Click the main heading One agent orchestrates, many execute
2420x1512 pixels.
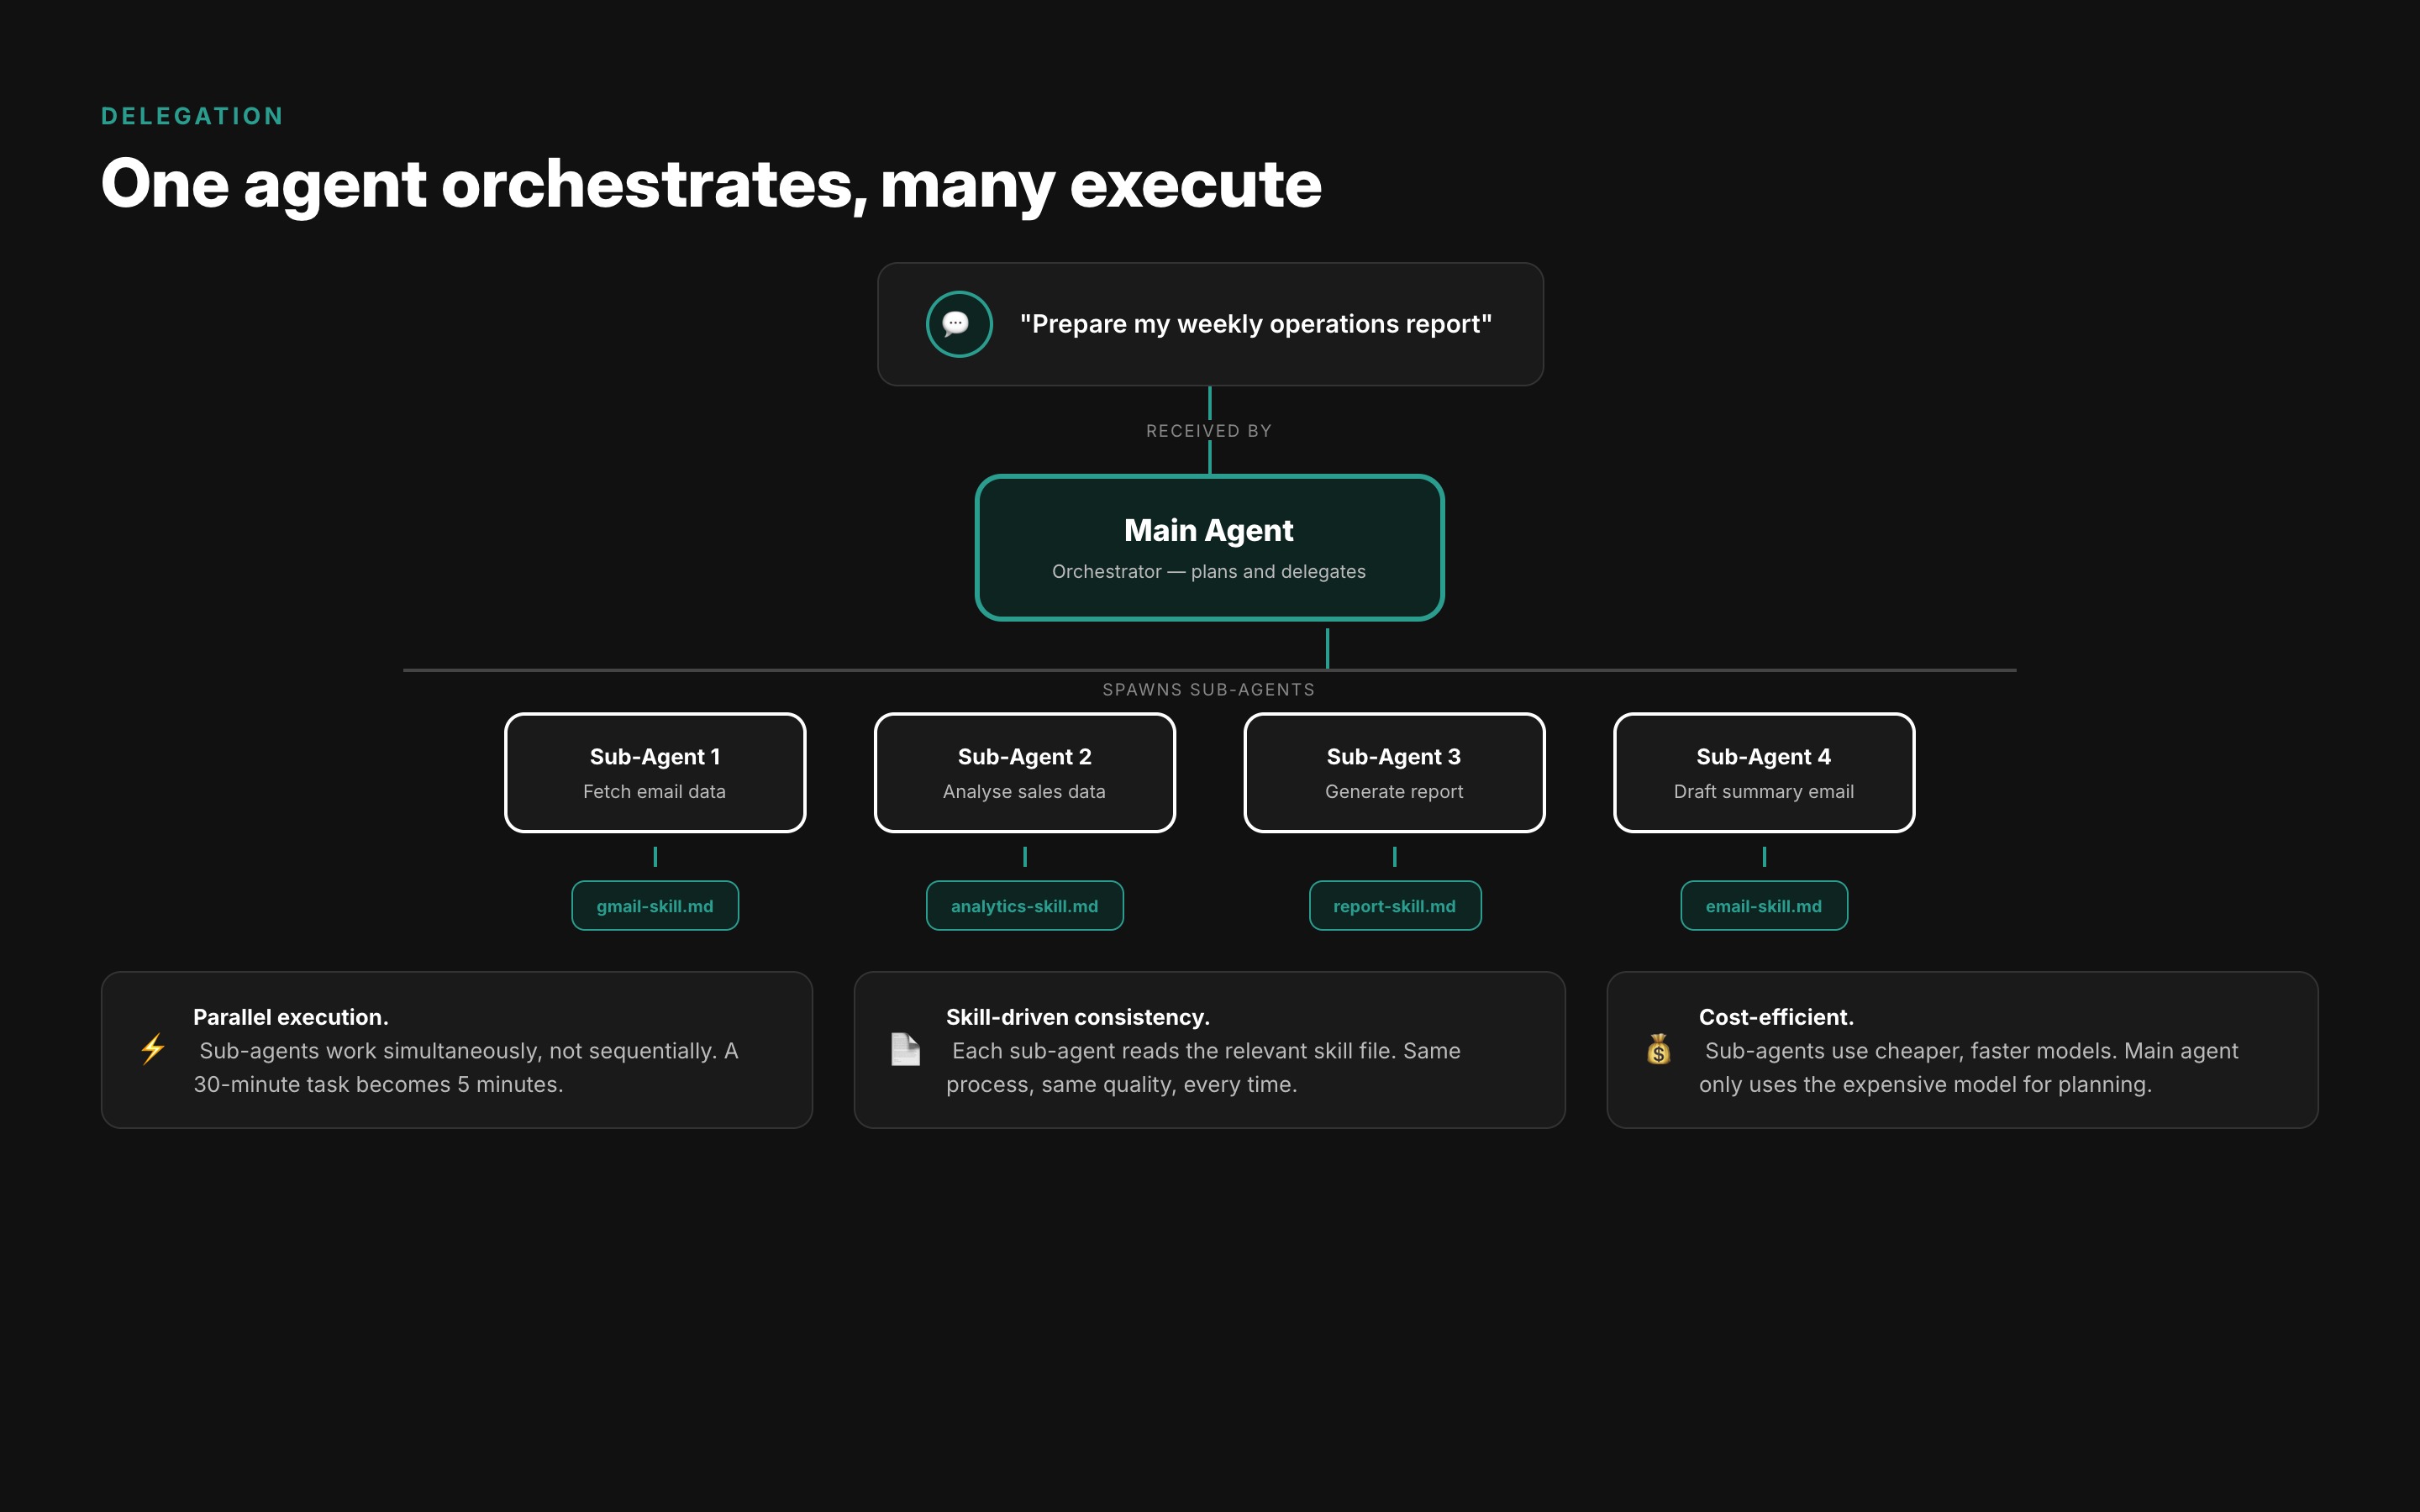tap(712, 184)
